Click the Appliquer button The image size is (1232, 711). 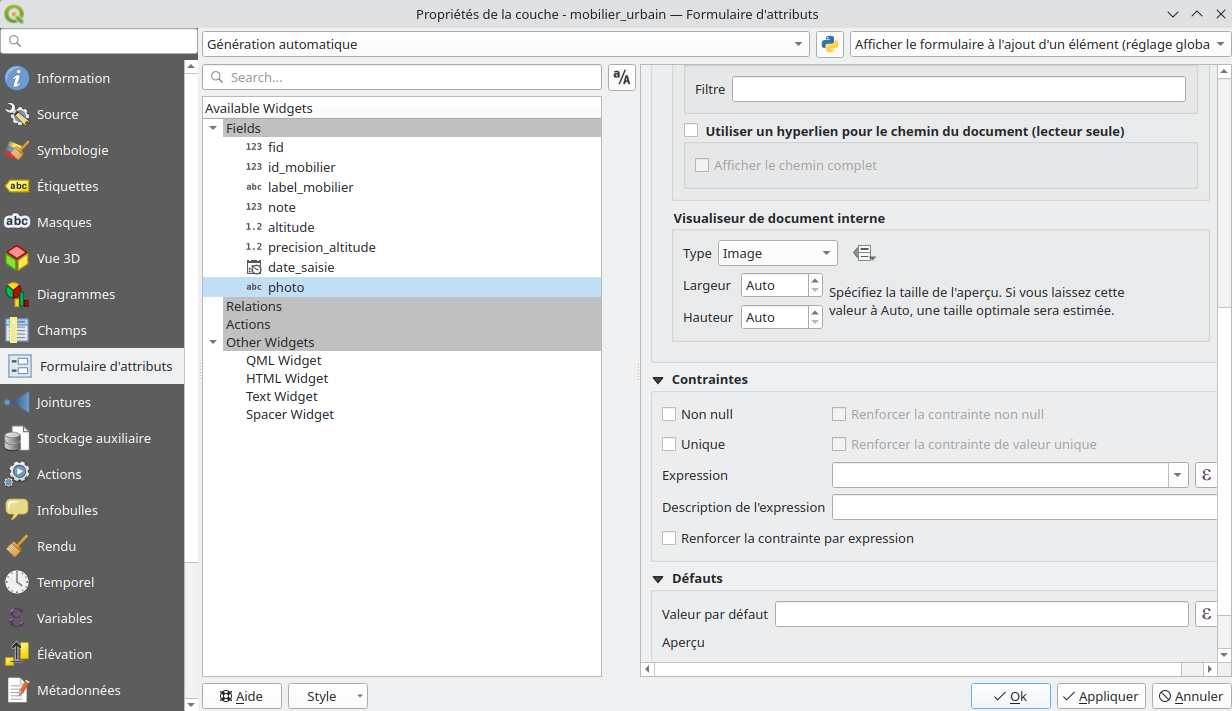point(1100,696)
